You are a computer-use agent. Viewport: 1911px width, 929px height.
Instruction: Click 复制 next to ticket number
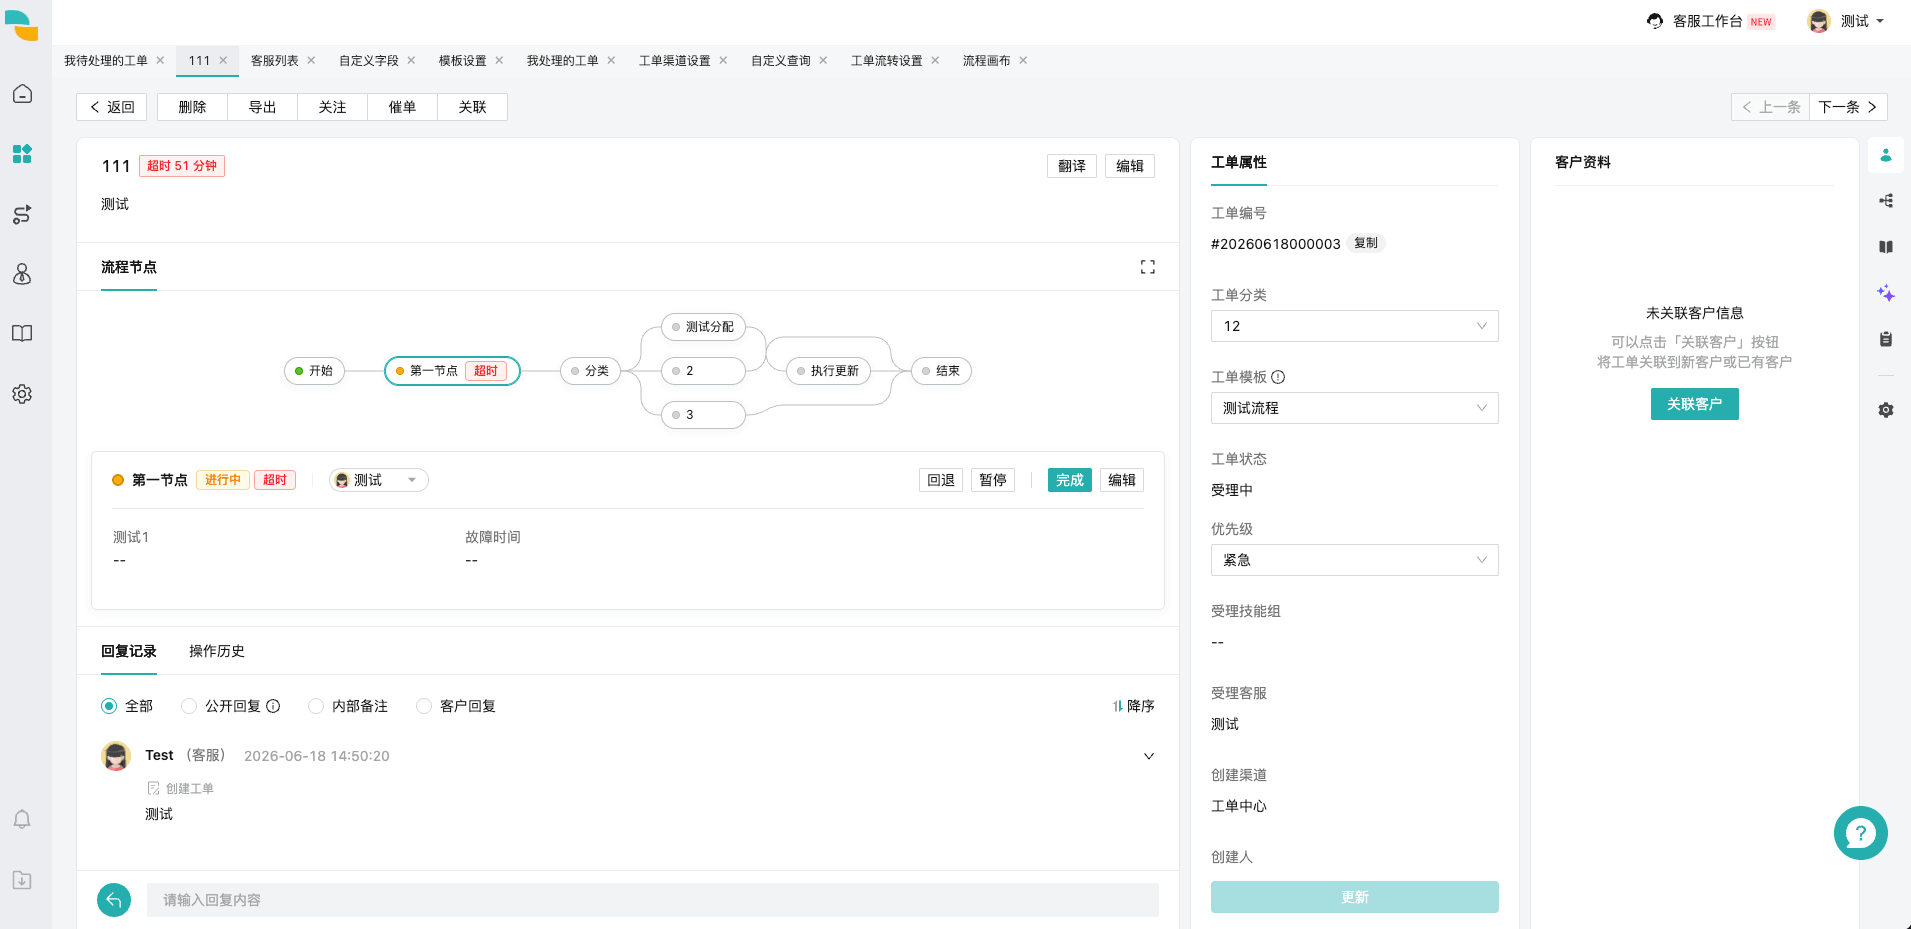1366,243
